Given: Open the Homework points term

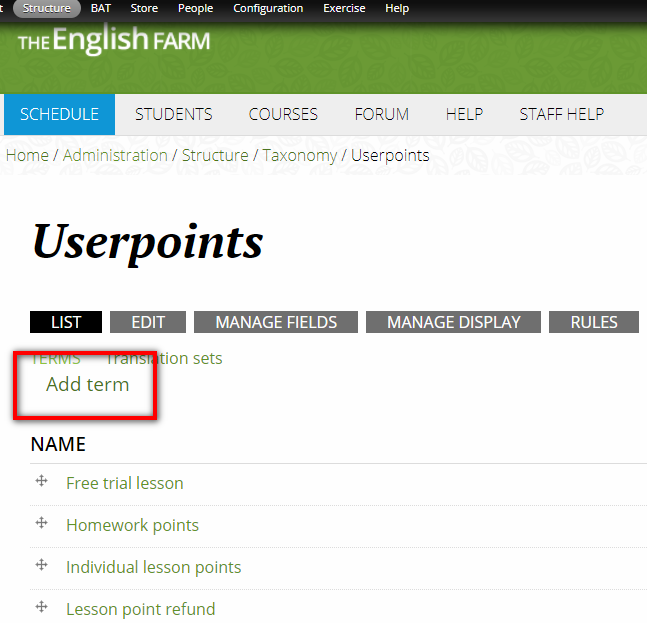Looking at the screenshot, I should pyautogui.click(x=132, y=525).
